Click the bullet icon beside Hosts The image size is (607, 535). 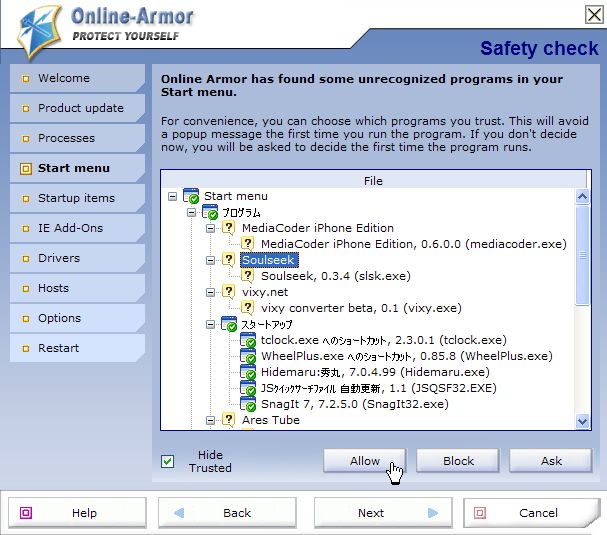point(26,288)
